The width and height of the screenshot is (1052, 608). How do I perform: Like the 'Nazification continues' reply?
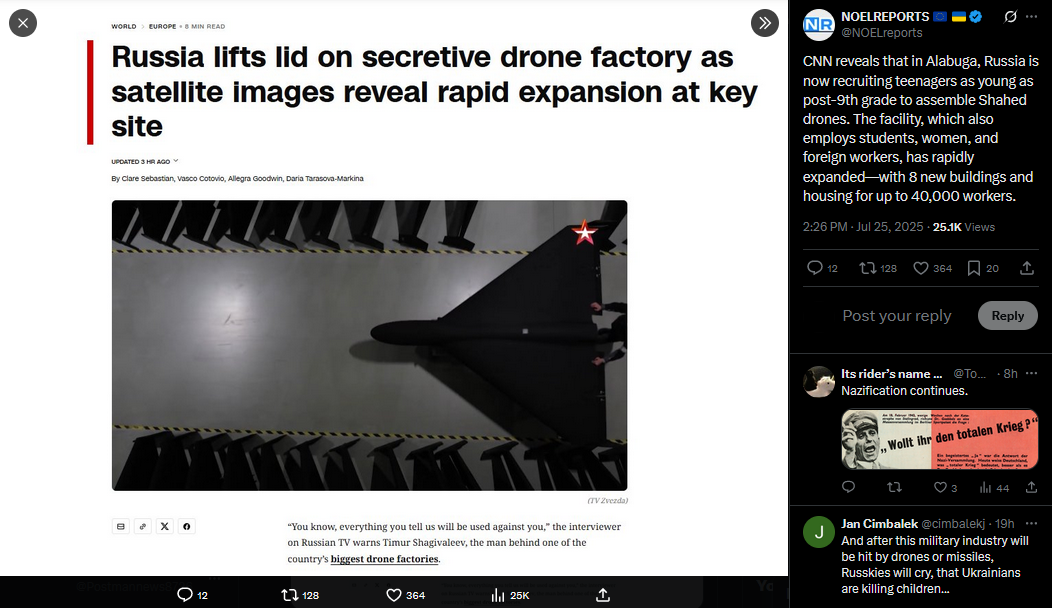pos(945,488)
